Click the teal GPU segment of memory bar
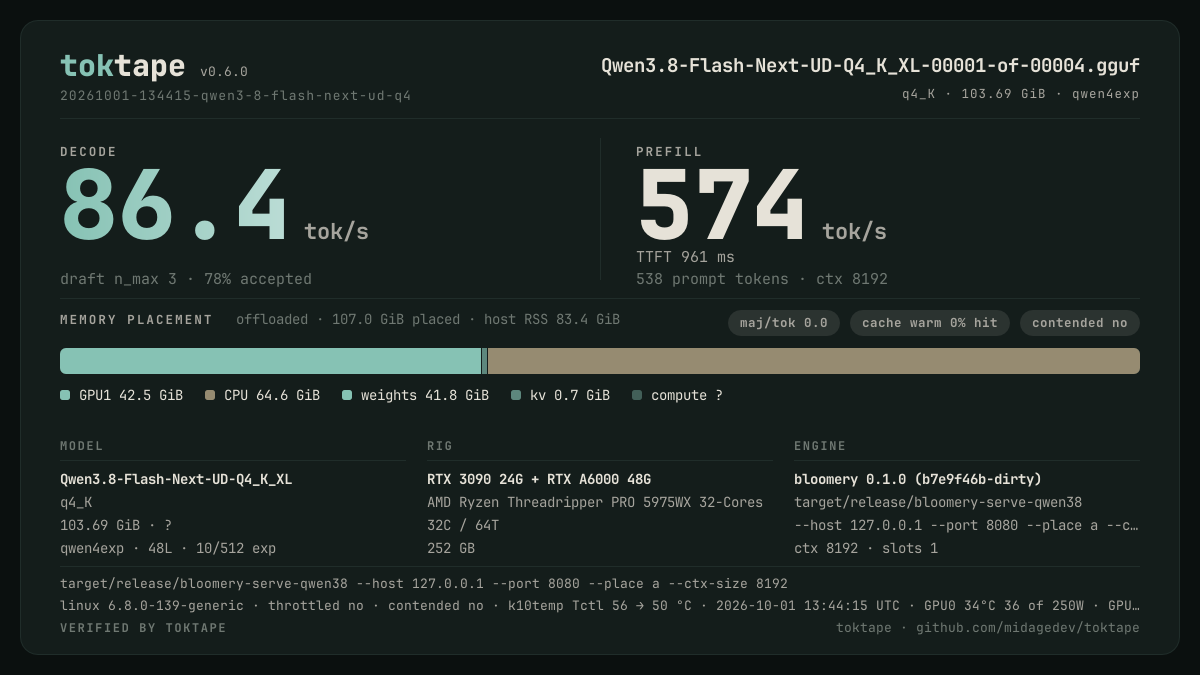 pyautogui.click(x=270, y=361)
